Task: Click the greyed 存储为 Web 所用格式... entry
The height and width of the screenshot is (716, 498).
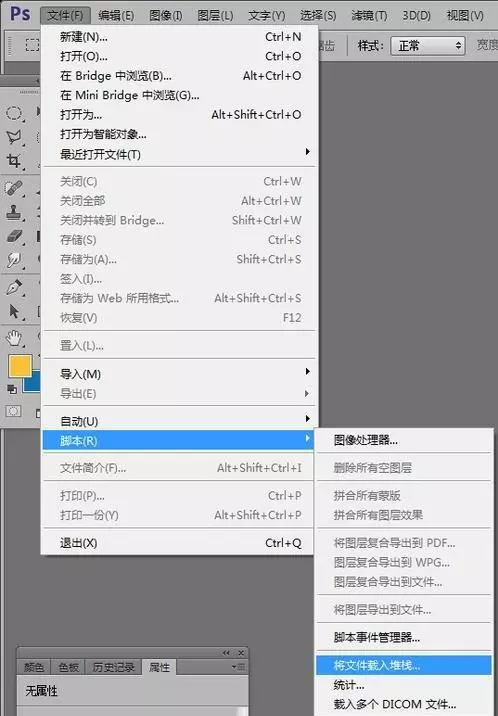Action: (x=179, y=298)
